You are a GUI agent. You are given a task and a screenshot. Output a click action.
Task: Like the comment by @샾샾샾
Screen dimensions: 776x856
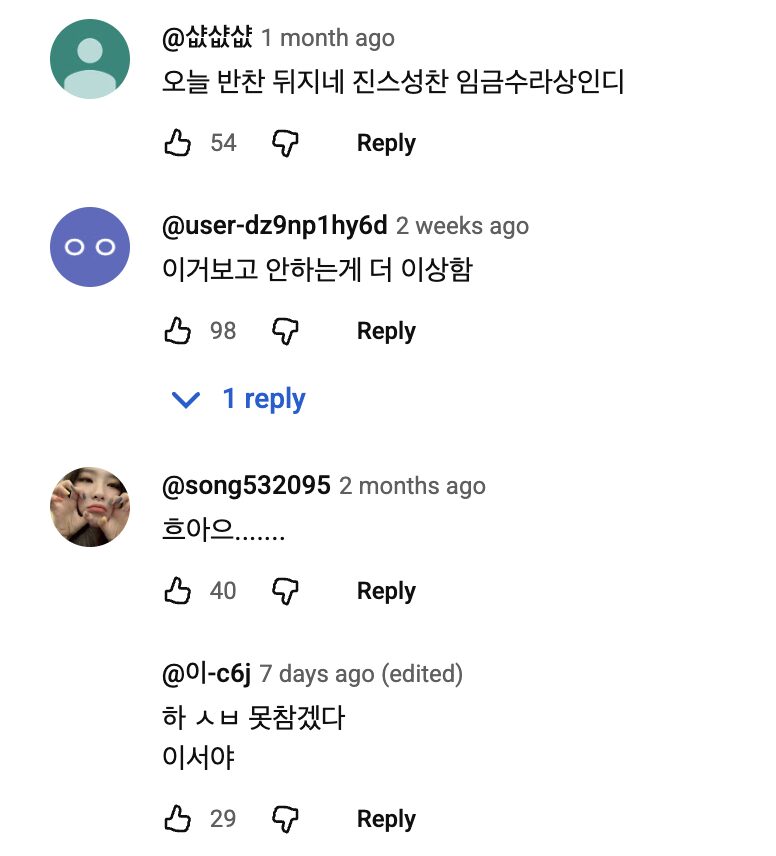point(179,142)
